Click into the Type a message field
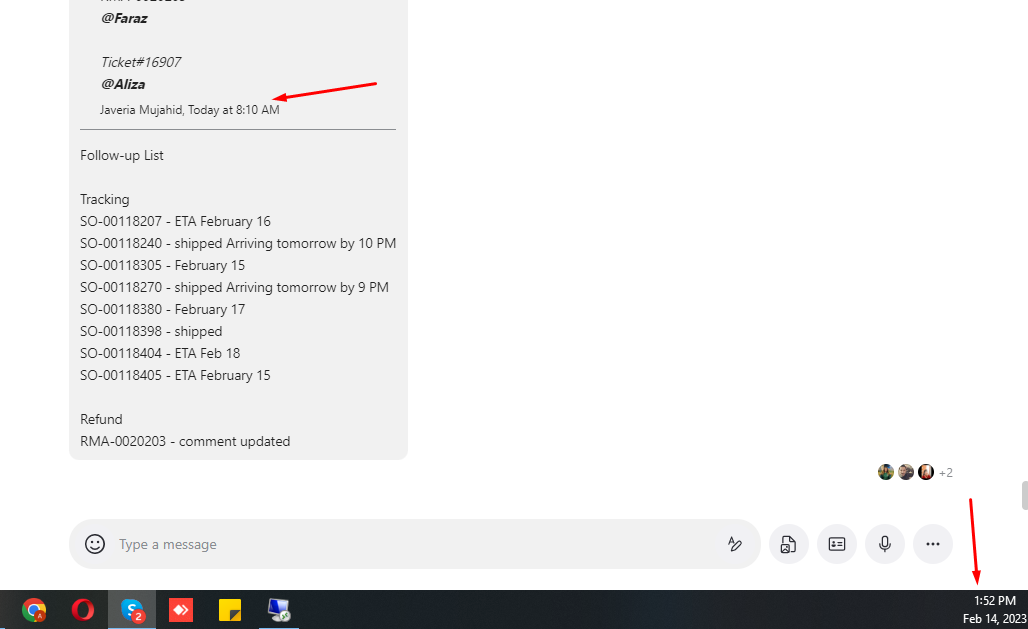Screen dimensions: 1028x629 [413, 544]
